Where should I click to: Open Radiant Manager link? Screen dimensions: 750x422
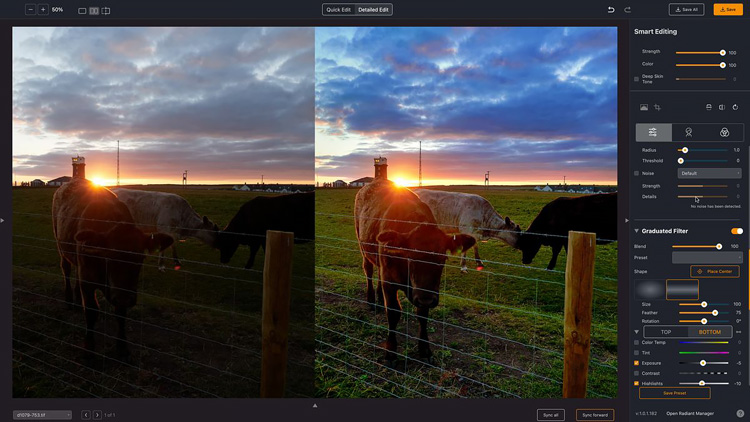coord(690,413)
